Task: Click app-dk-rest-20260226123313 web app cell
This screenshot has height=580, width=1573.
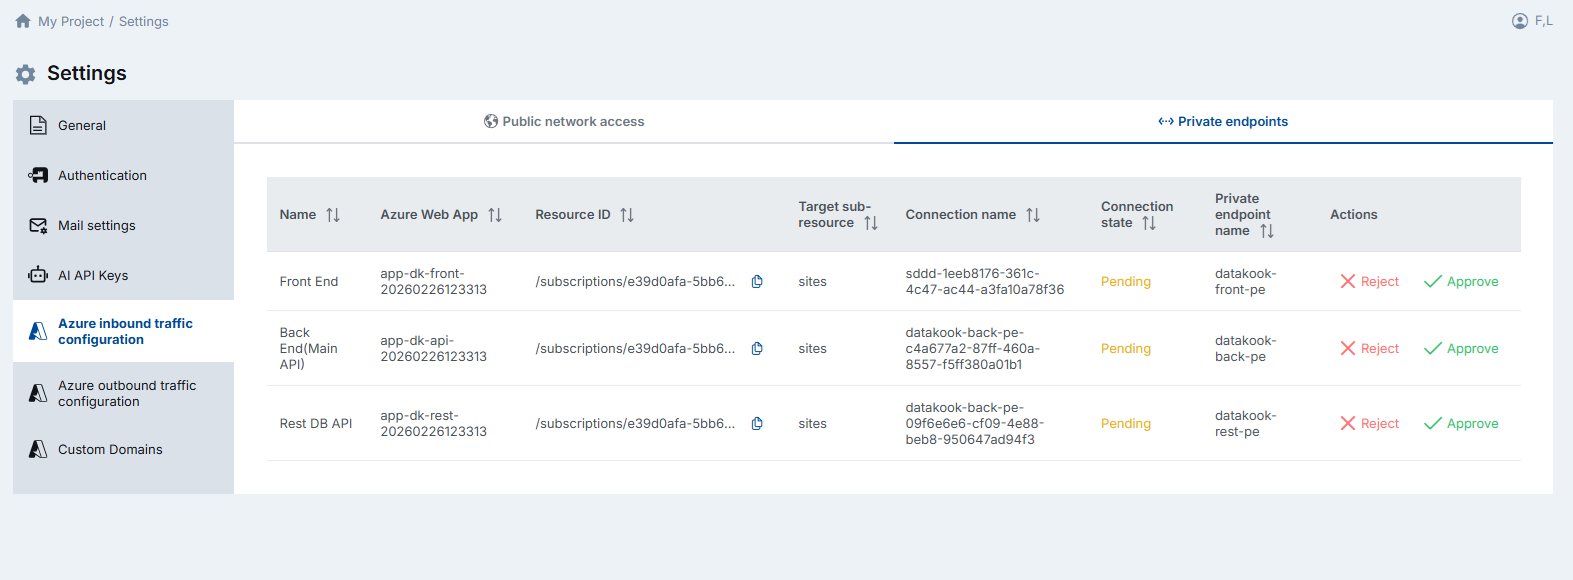Action: click(433, 423)
